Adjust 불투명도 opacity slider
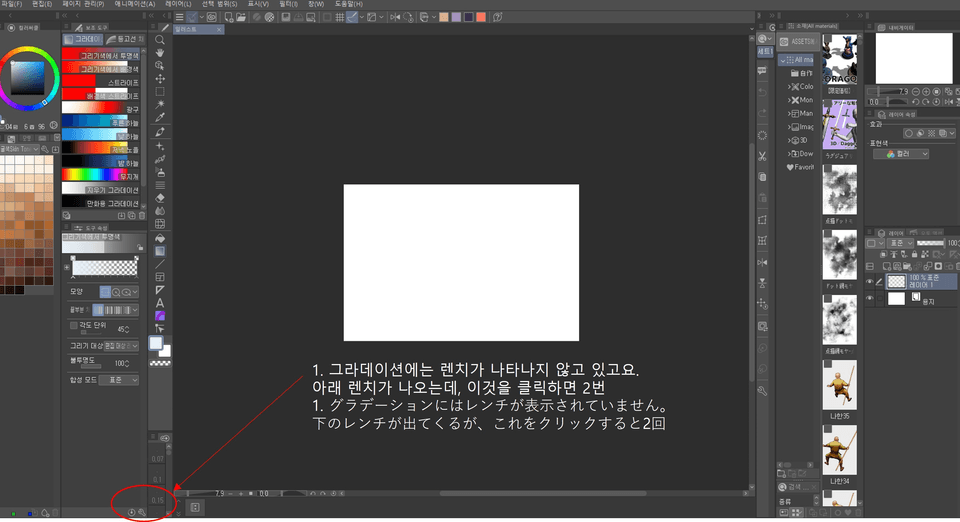This screenshot has height=522, width=960. click(91, 367)
